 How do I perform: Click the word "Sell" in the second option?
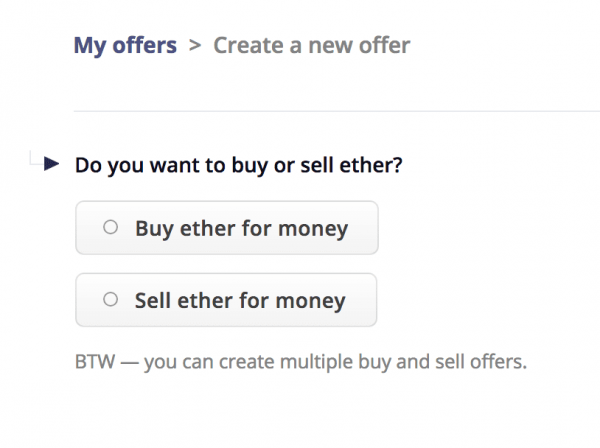point(154,300)
